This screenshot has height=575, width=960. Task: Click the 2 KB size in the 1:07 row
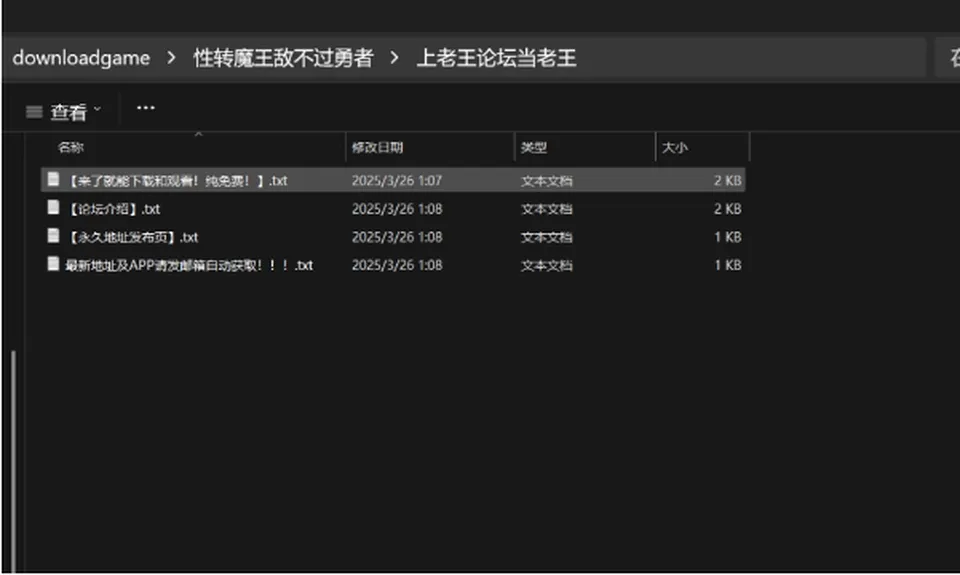point(727,181)
